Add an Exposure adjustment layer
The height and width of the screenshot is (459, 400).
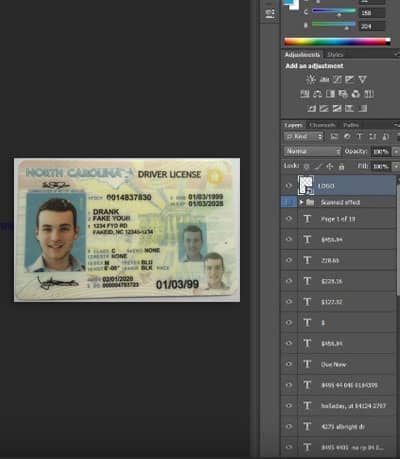click(349, 79)
